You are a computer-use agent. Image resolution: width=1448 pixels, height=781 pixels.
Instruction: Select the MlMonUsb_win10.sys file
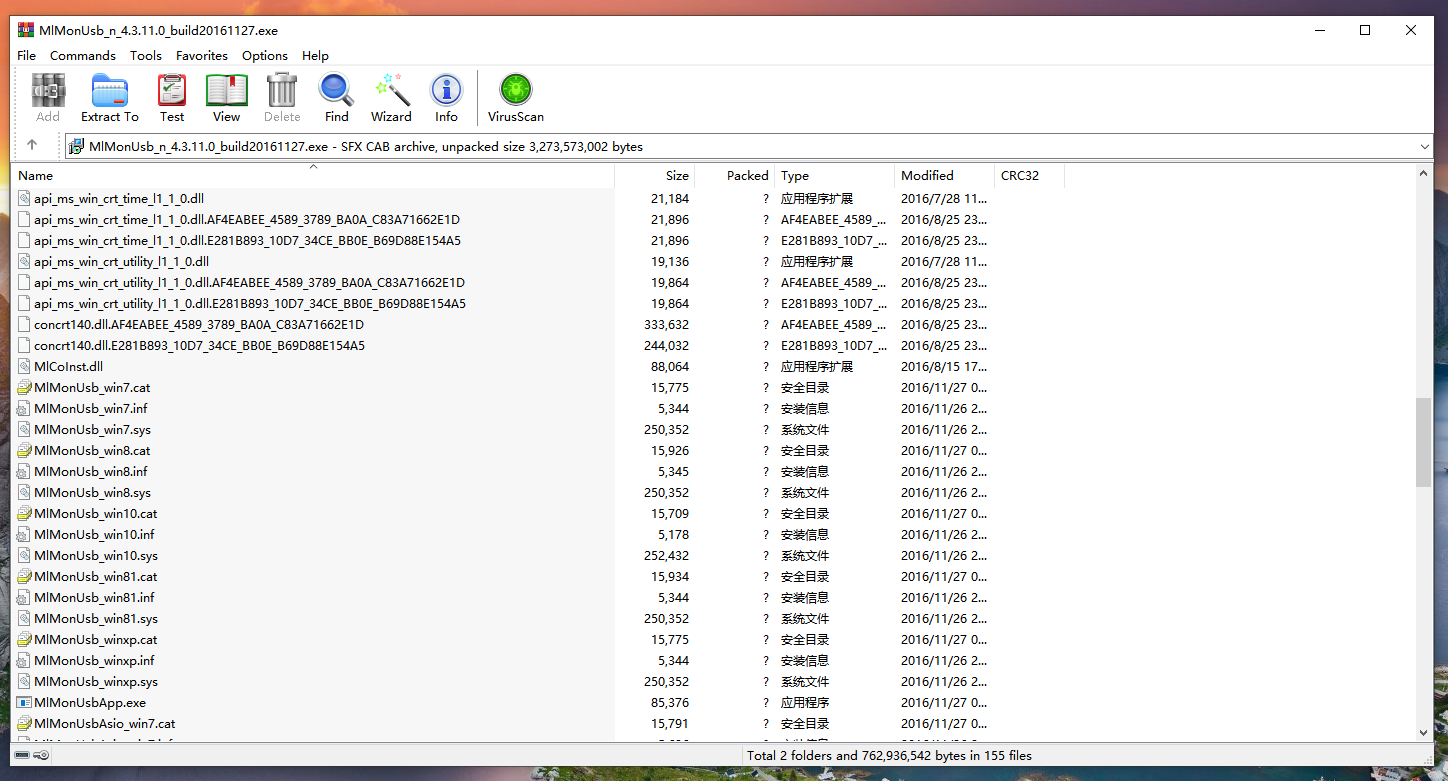click(x=96, y=556)
